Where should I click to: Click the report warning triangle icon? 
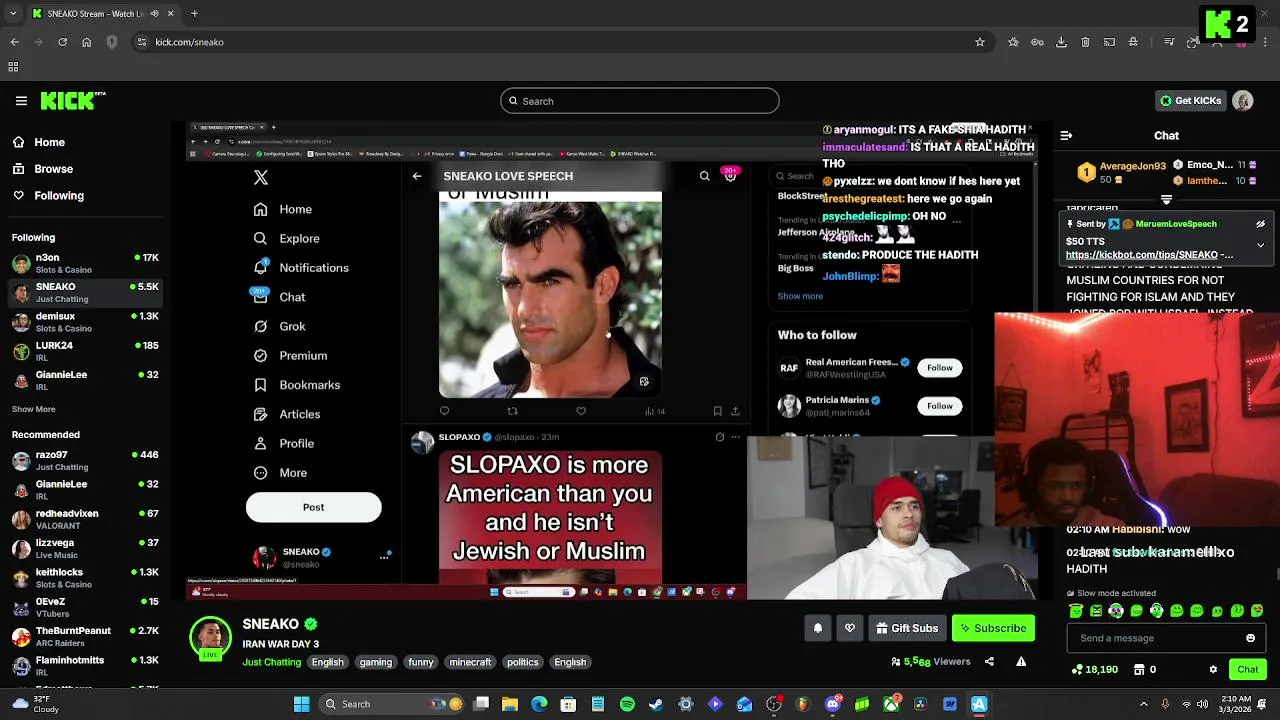1021,661
